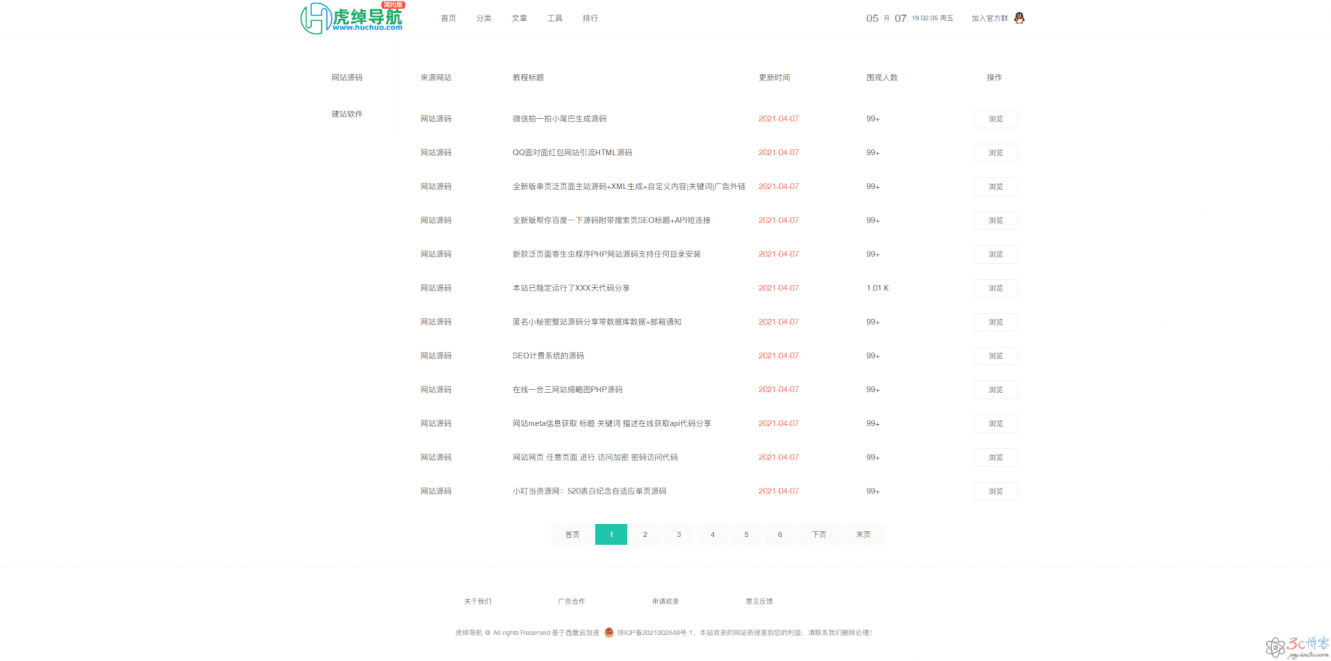Screen dimensions: 1331x661
Task: Open 申请收录 footer link
Action: point(666,601)
